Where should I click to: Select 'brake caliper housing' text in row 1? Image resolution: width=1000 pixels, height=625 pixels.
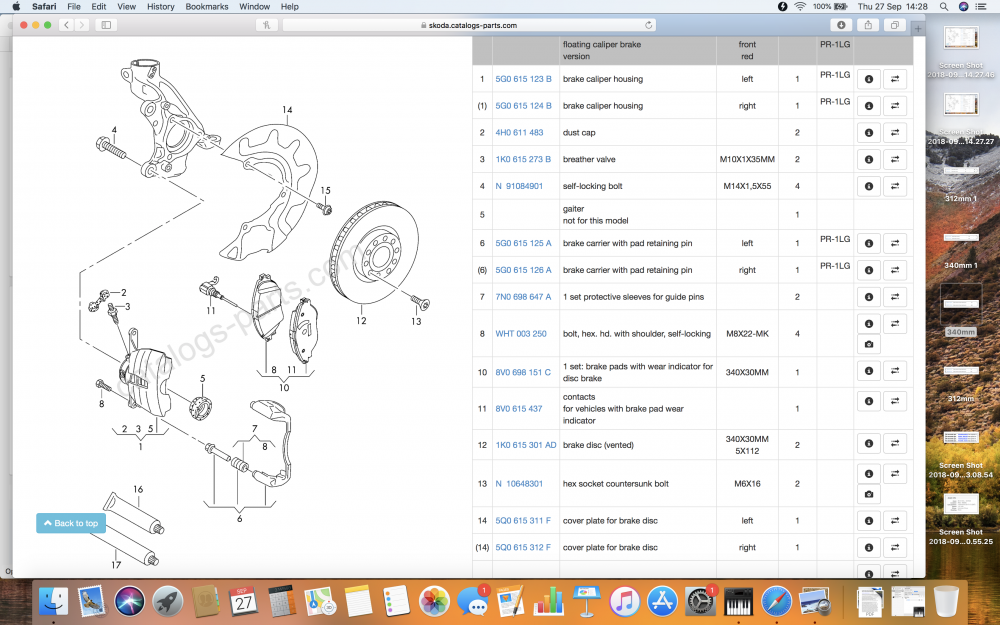603,79
